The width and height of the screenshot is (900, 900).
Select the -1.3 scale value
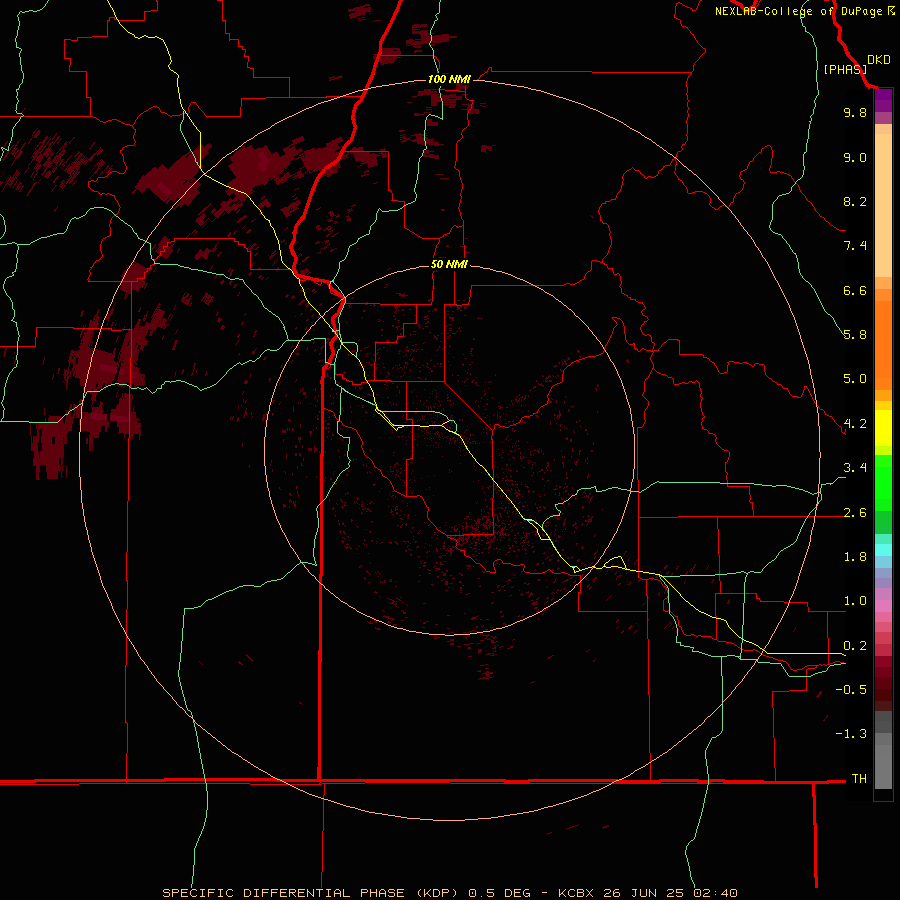point(851,734)
